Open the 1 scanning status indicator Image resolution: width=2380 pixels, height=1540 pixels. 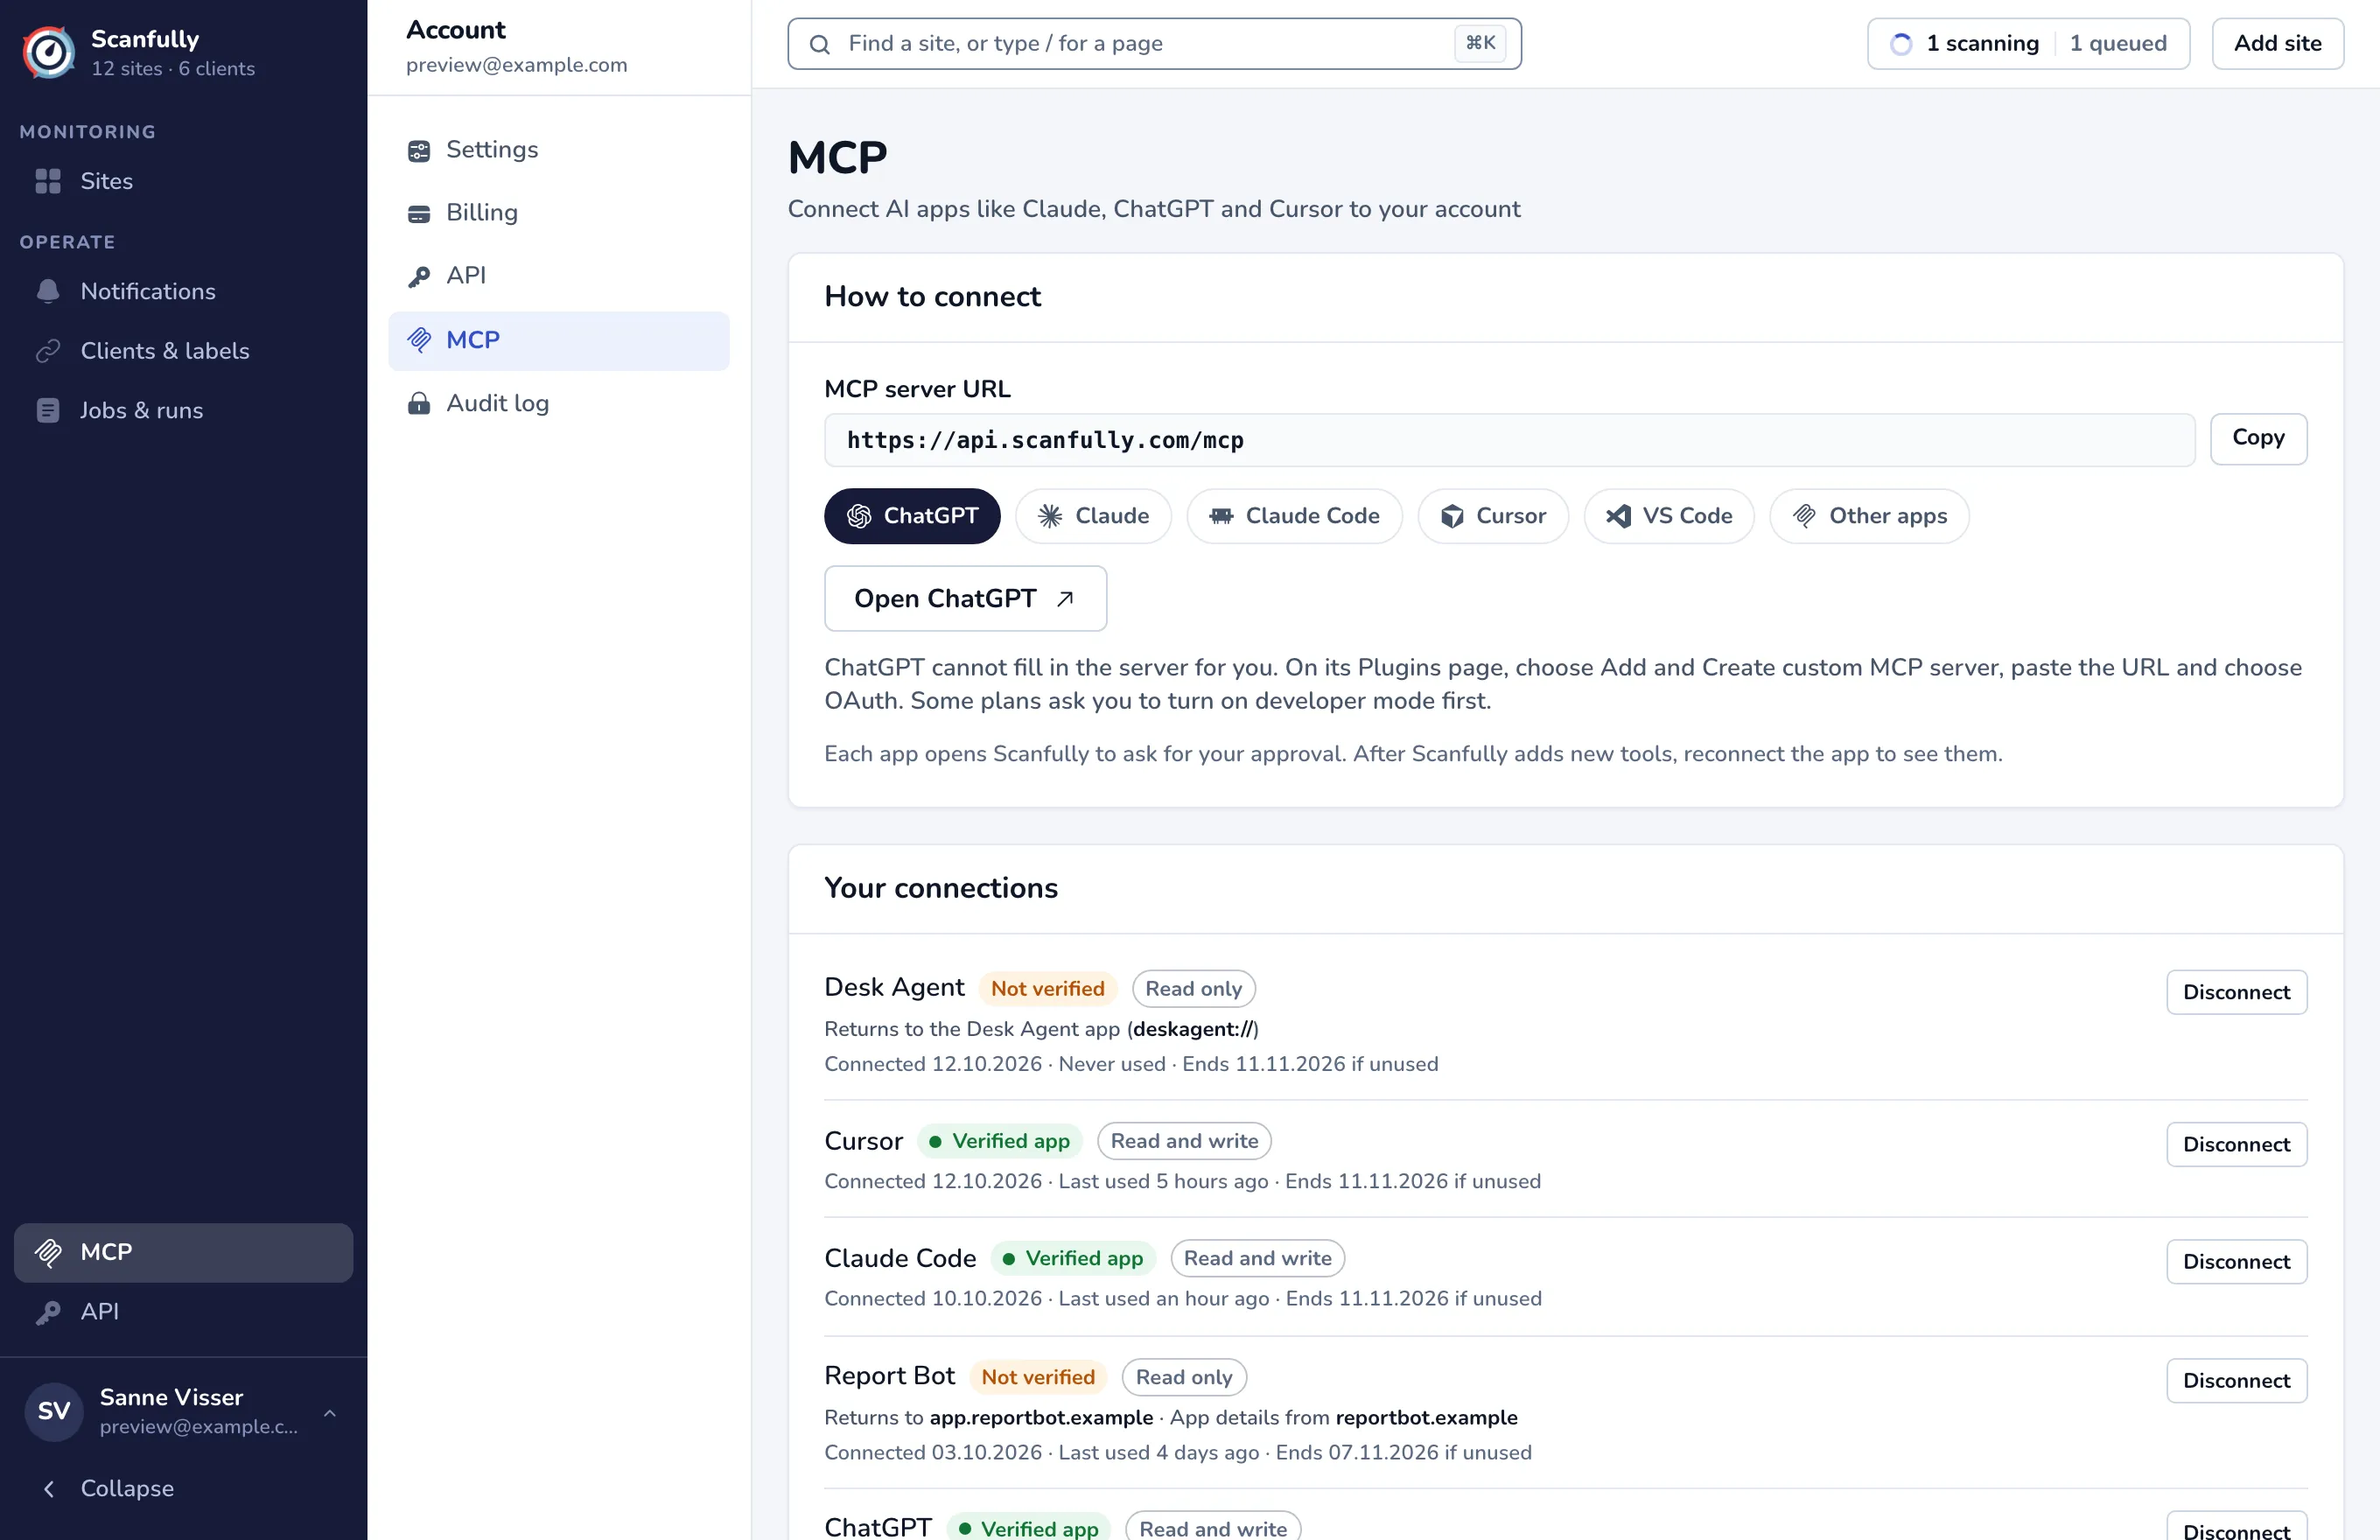point(1964,44)
